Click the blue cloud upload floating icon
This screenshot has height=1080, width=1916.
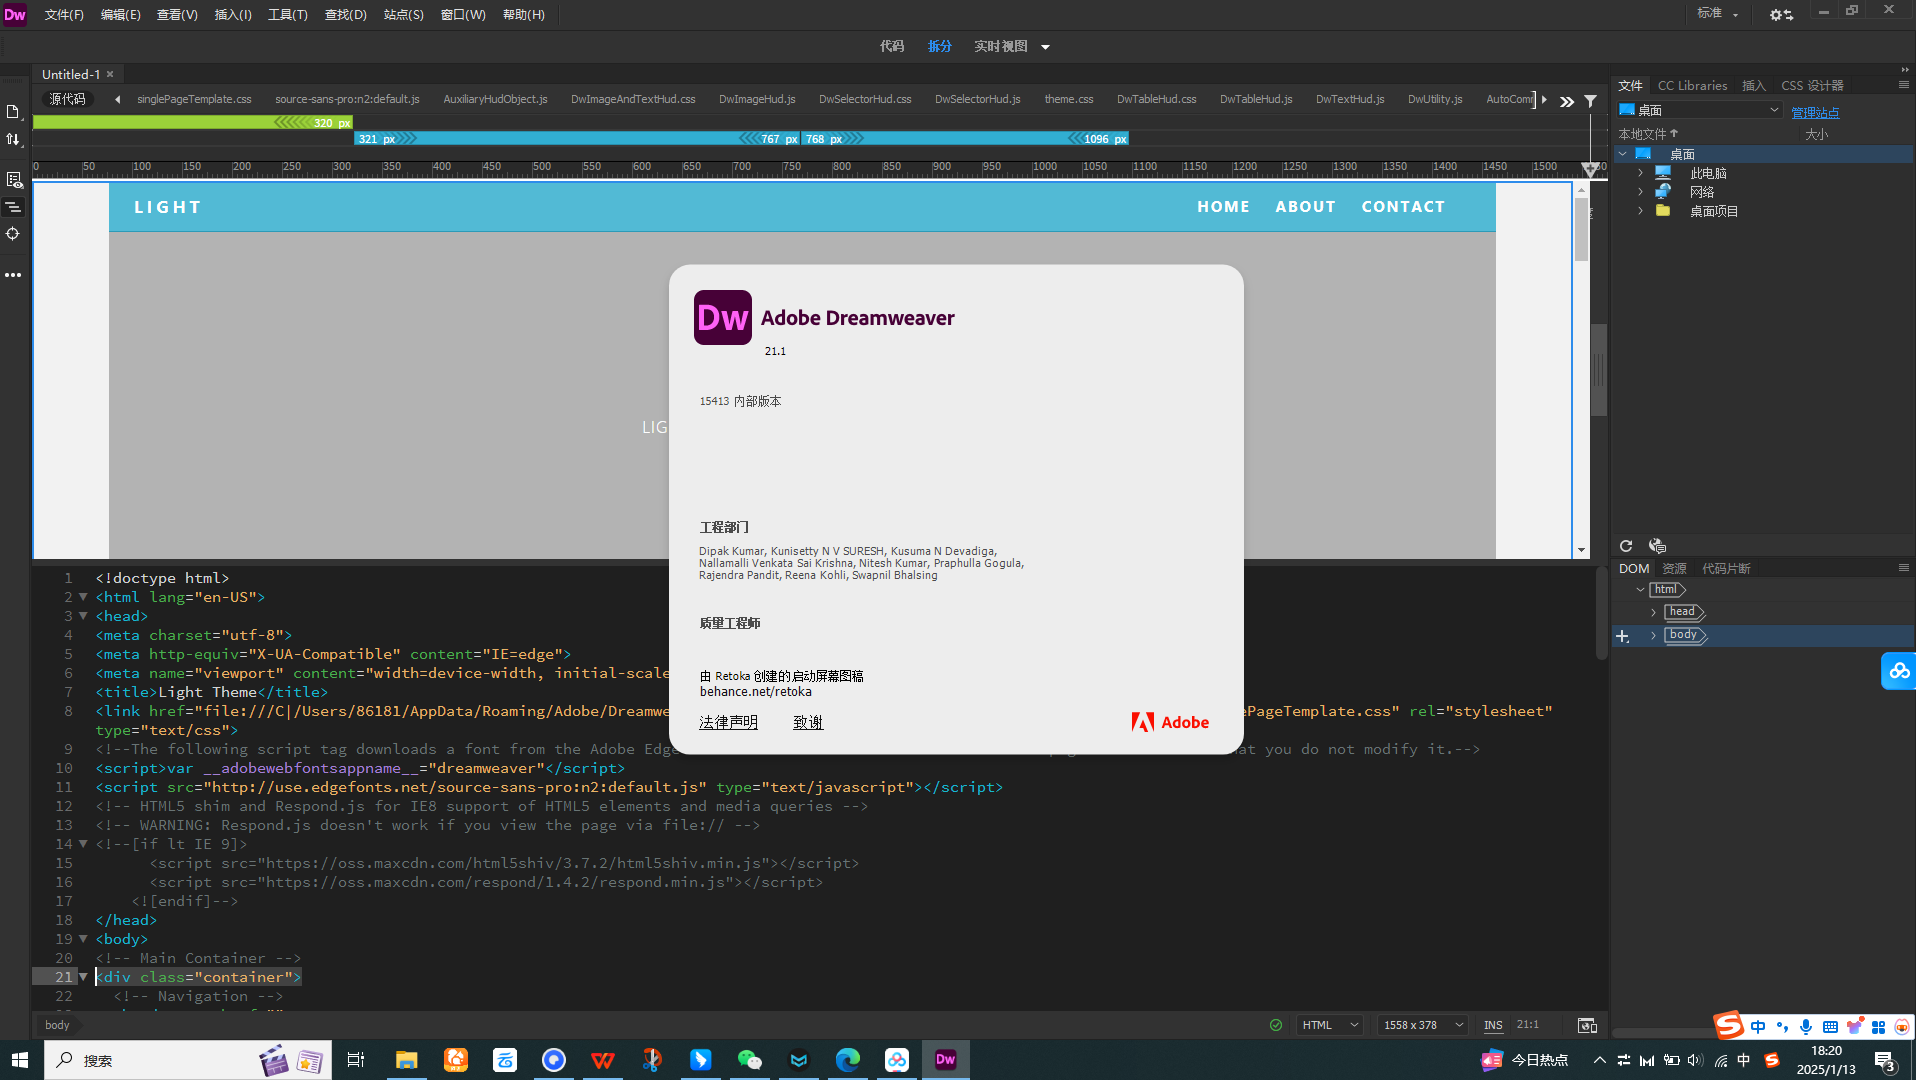pyautogui.click(x=1898, y=671)
